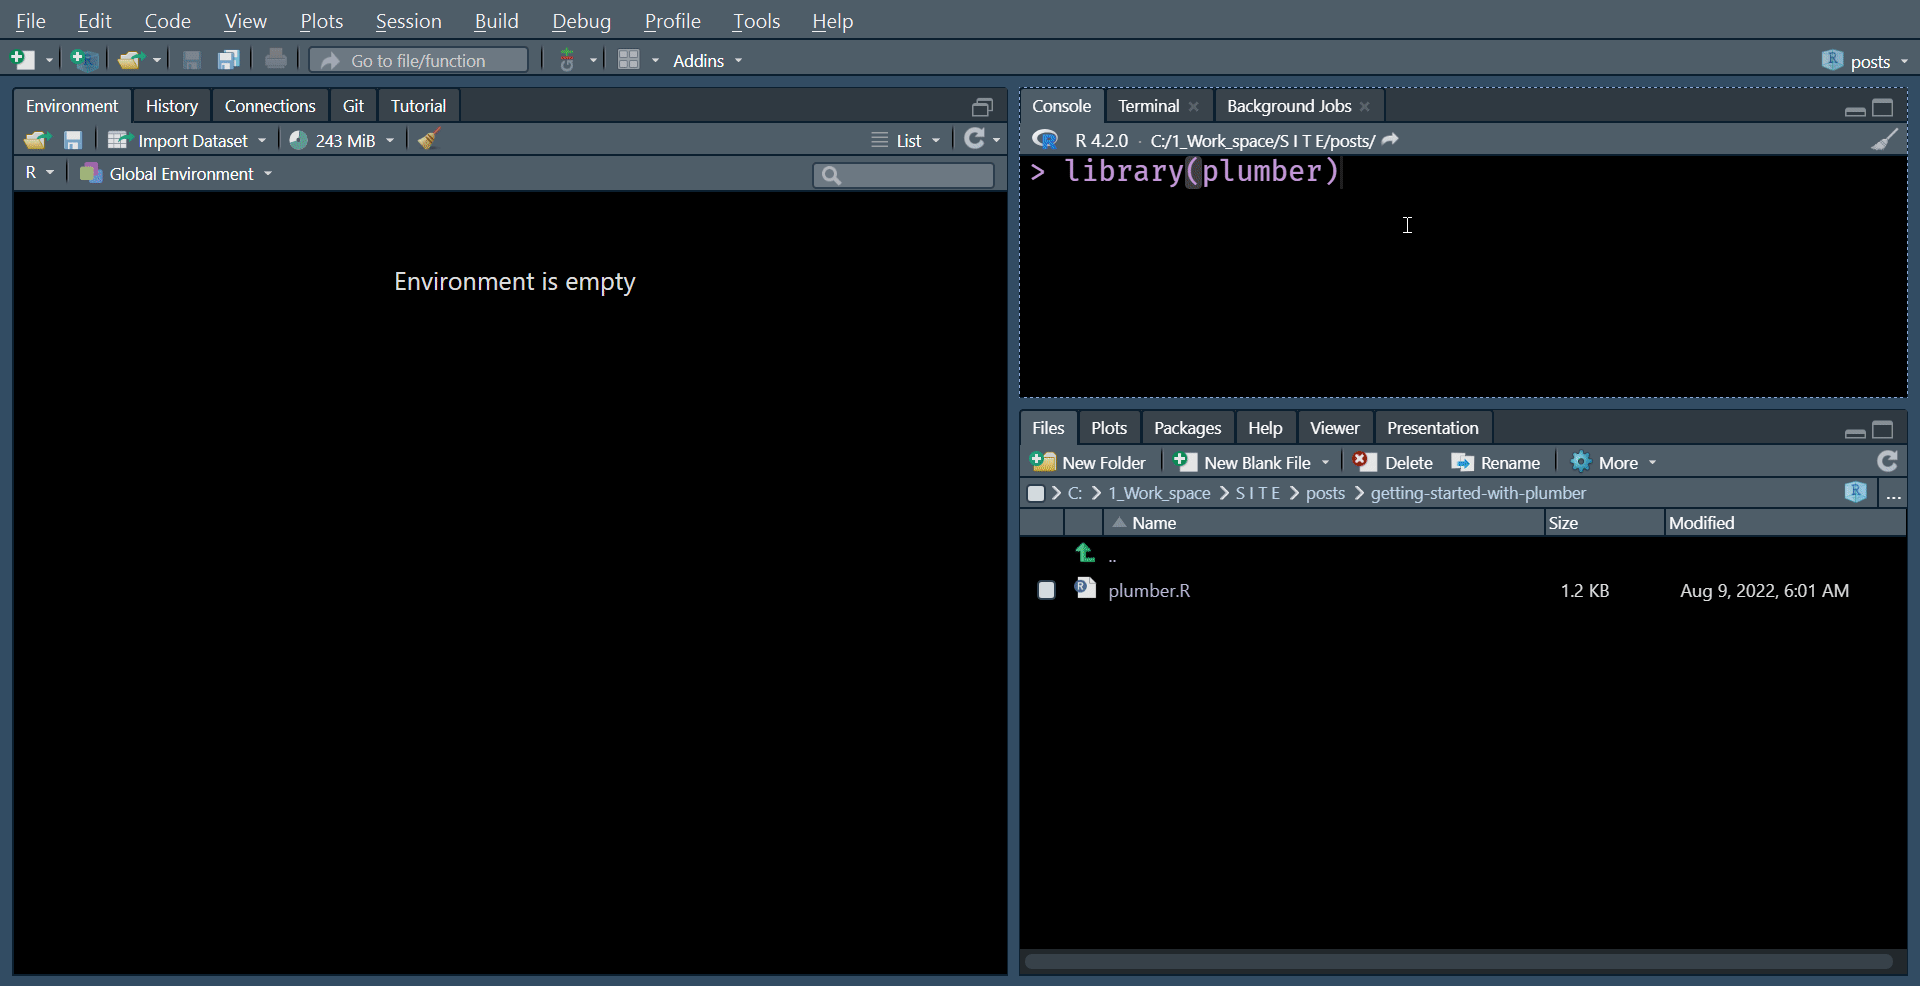Toggle the select-all checkbox in path bar

point(1036,493)
